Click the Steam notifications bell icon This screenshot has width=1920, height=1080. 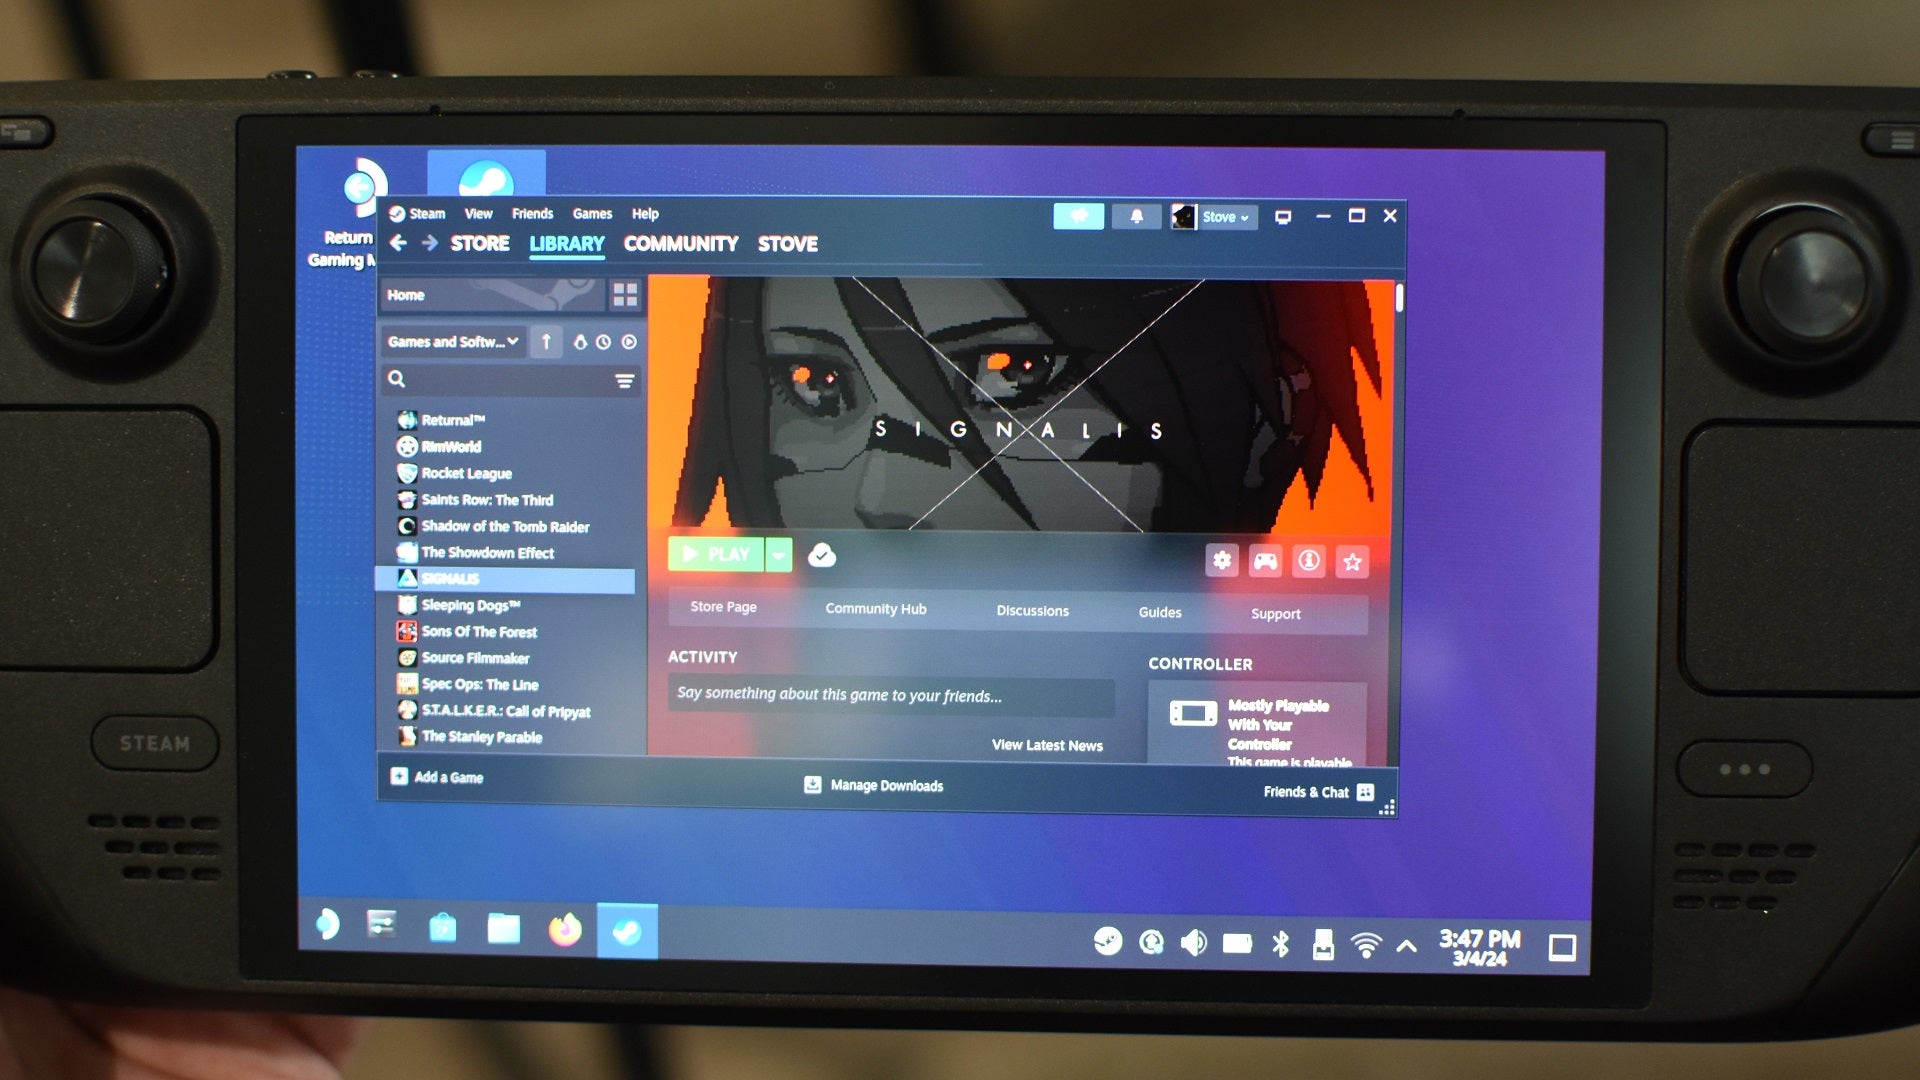tap(1137, 214)
